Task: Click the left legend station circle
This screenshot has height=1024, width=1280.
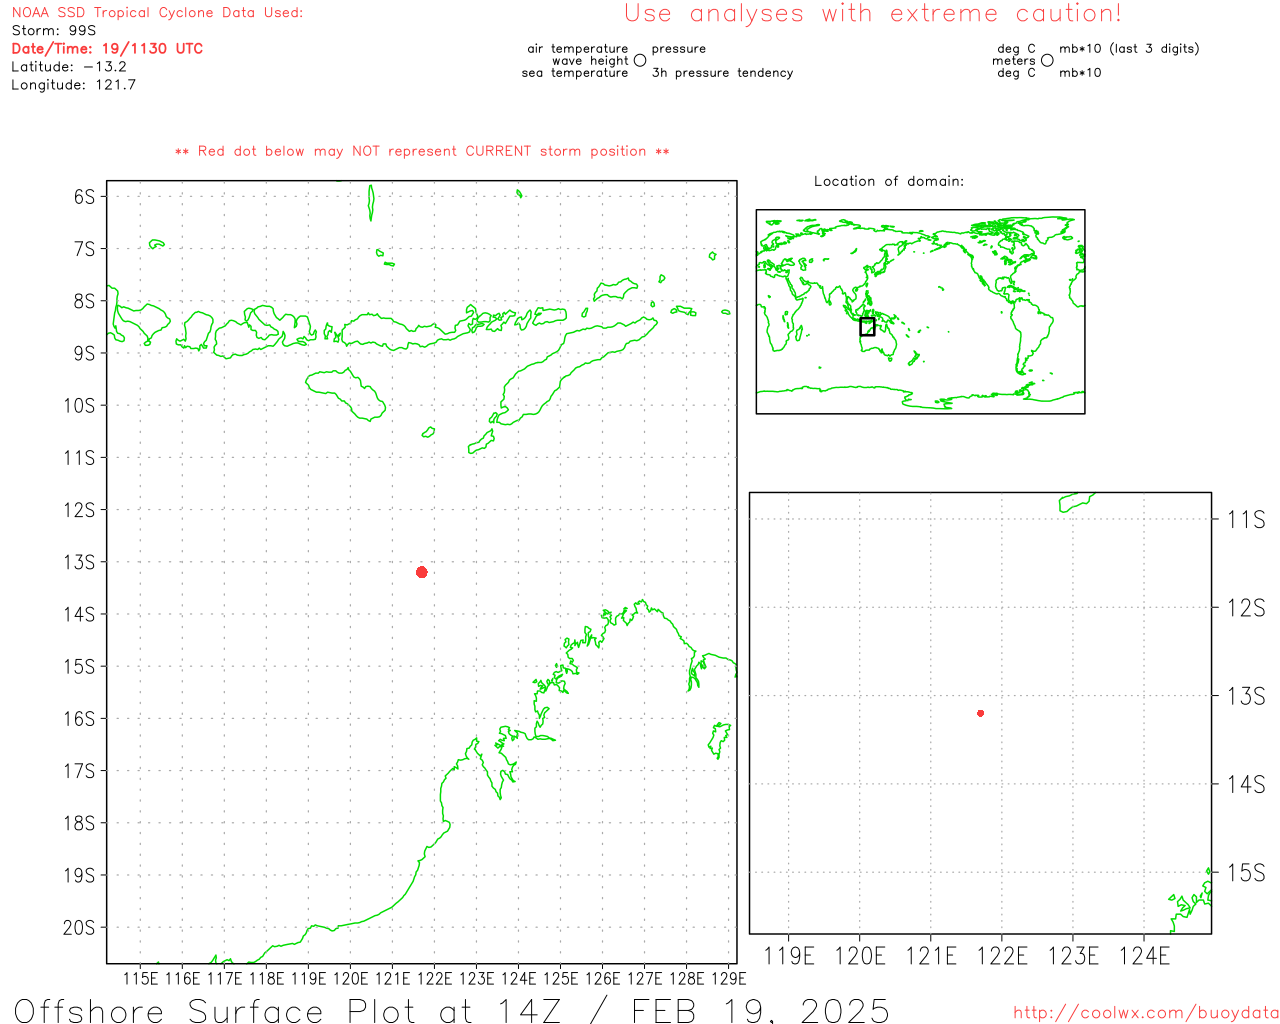Action: click(x=640, y=61)
